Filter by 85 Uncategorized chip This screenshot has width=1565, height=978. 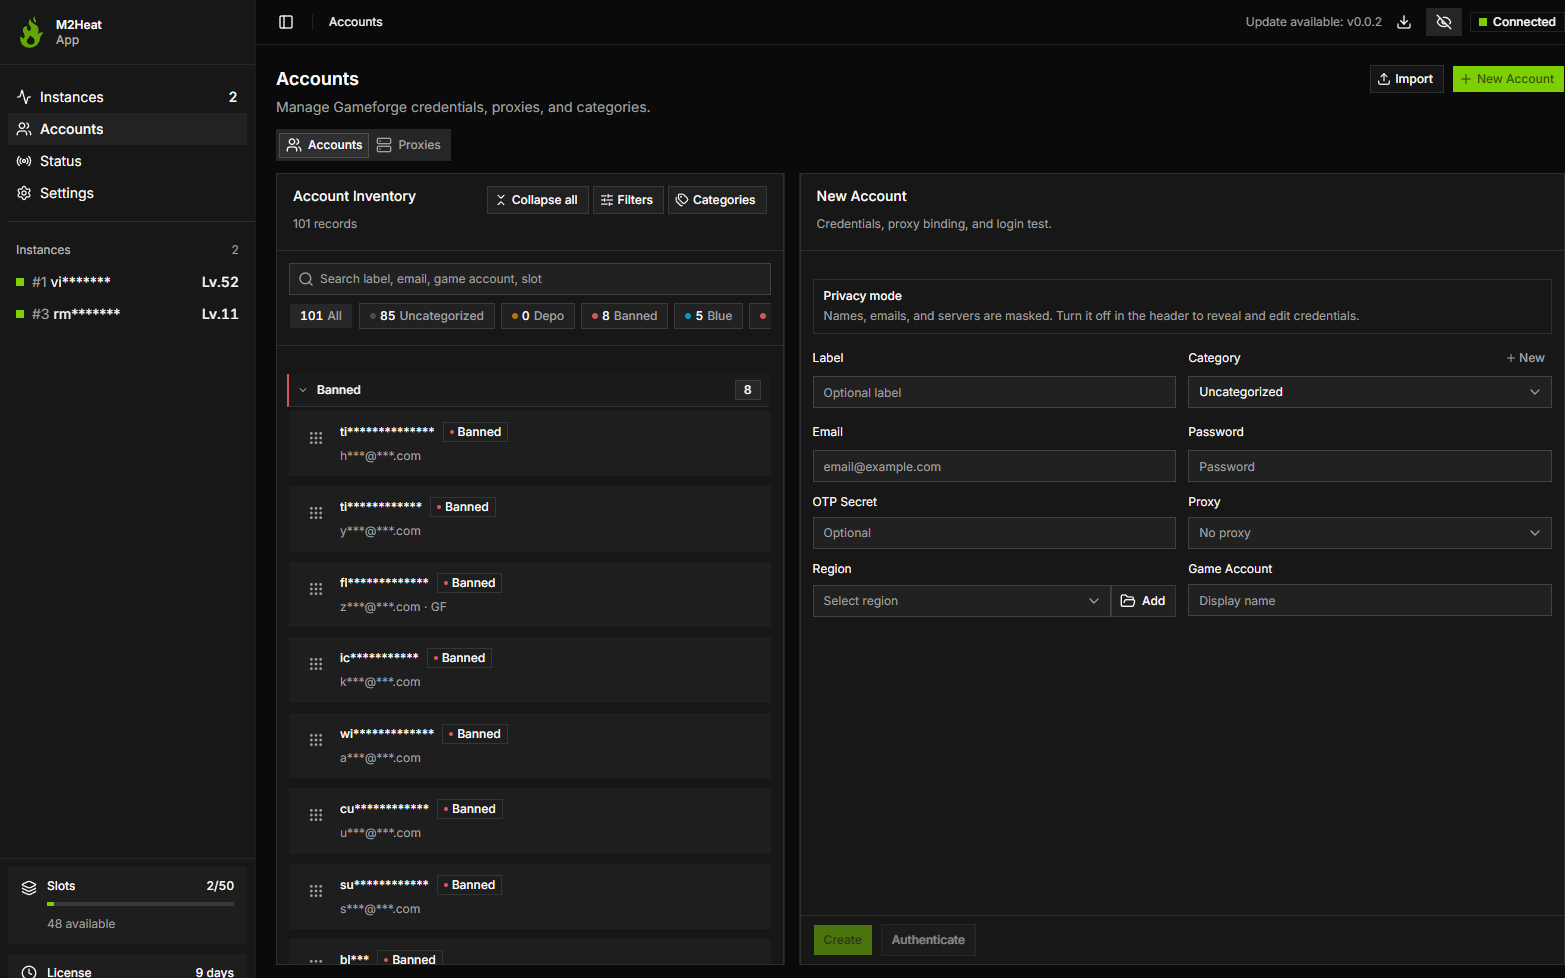427,316
